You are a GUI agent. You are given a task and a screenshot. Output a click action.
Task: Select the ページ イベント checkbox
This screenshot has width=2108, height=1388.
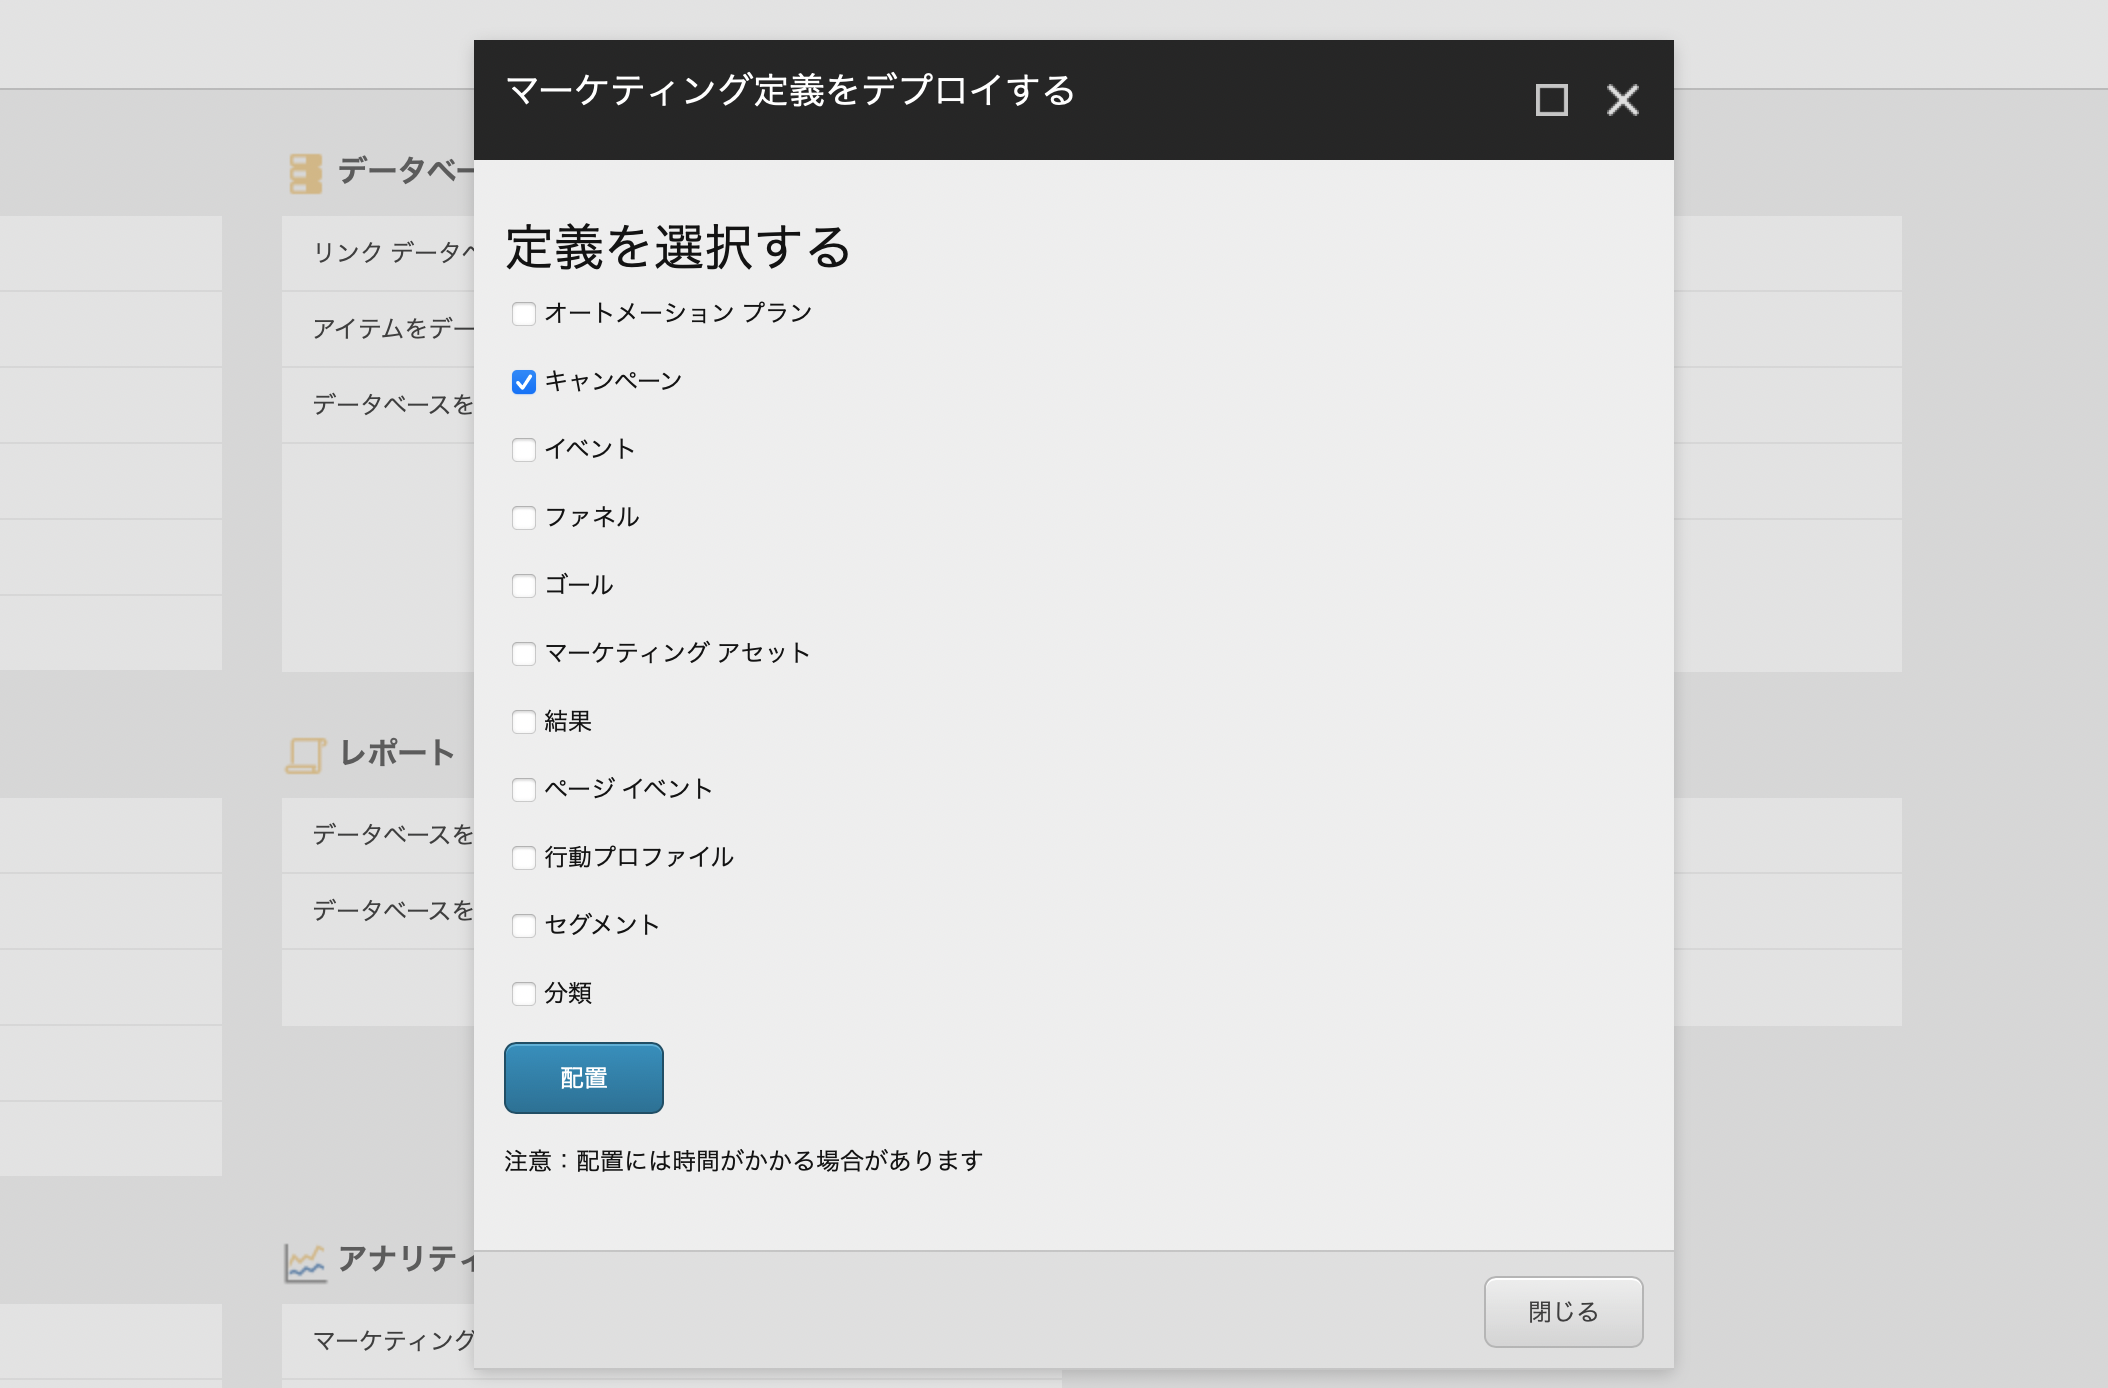point(524,790)
